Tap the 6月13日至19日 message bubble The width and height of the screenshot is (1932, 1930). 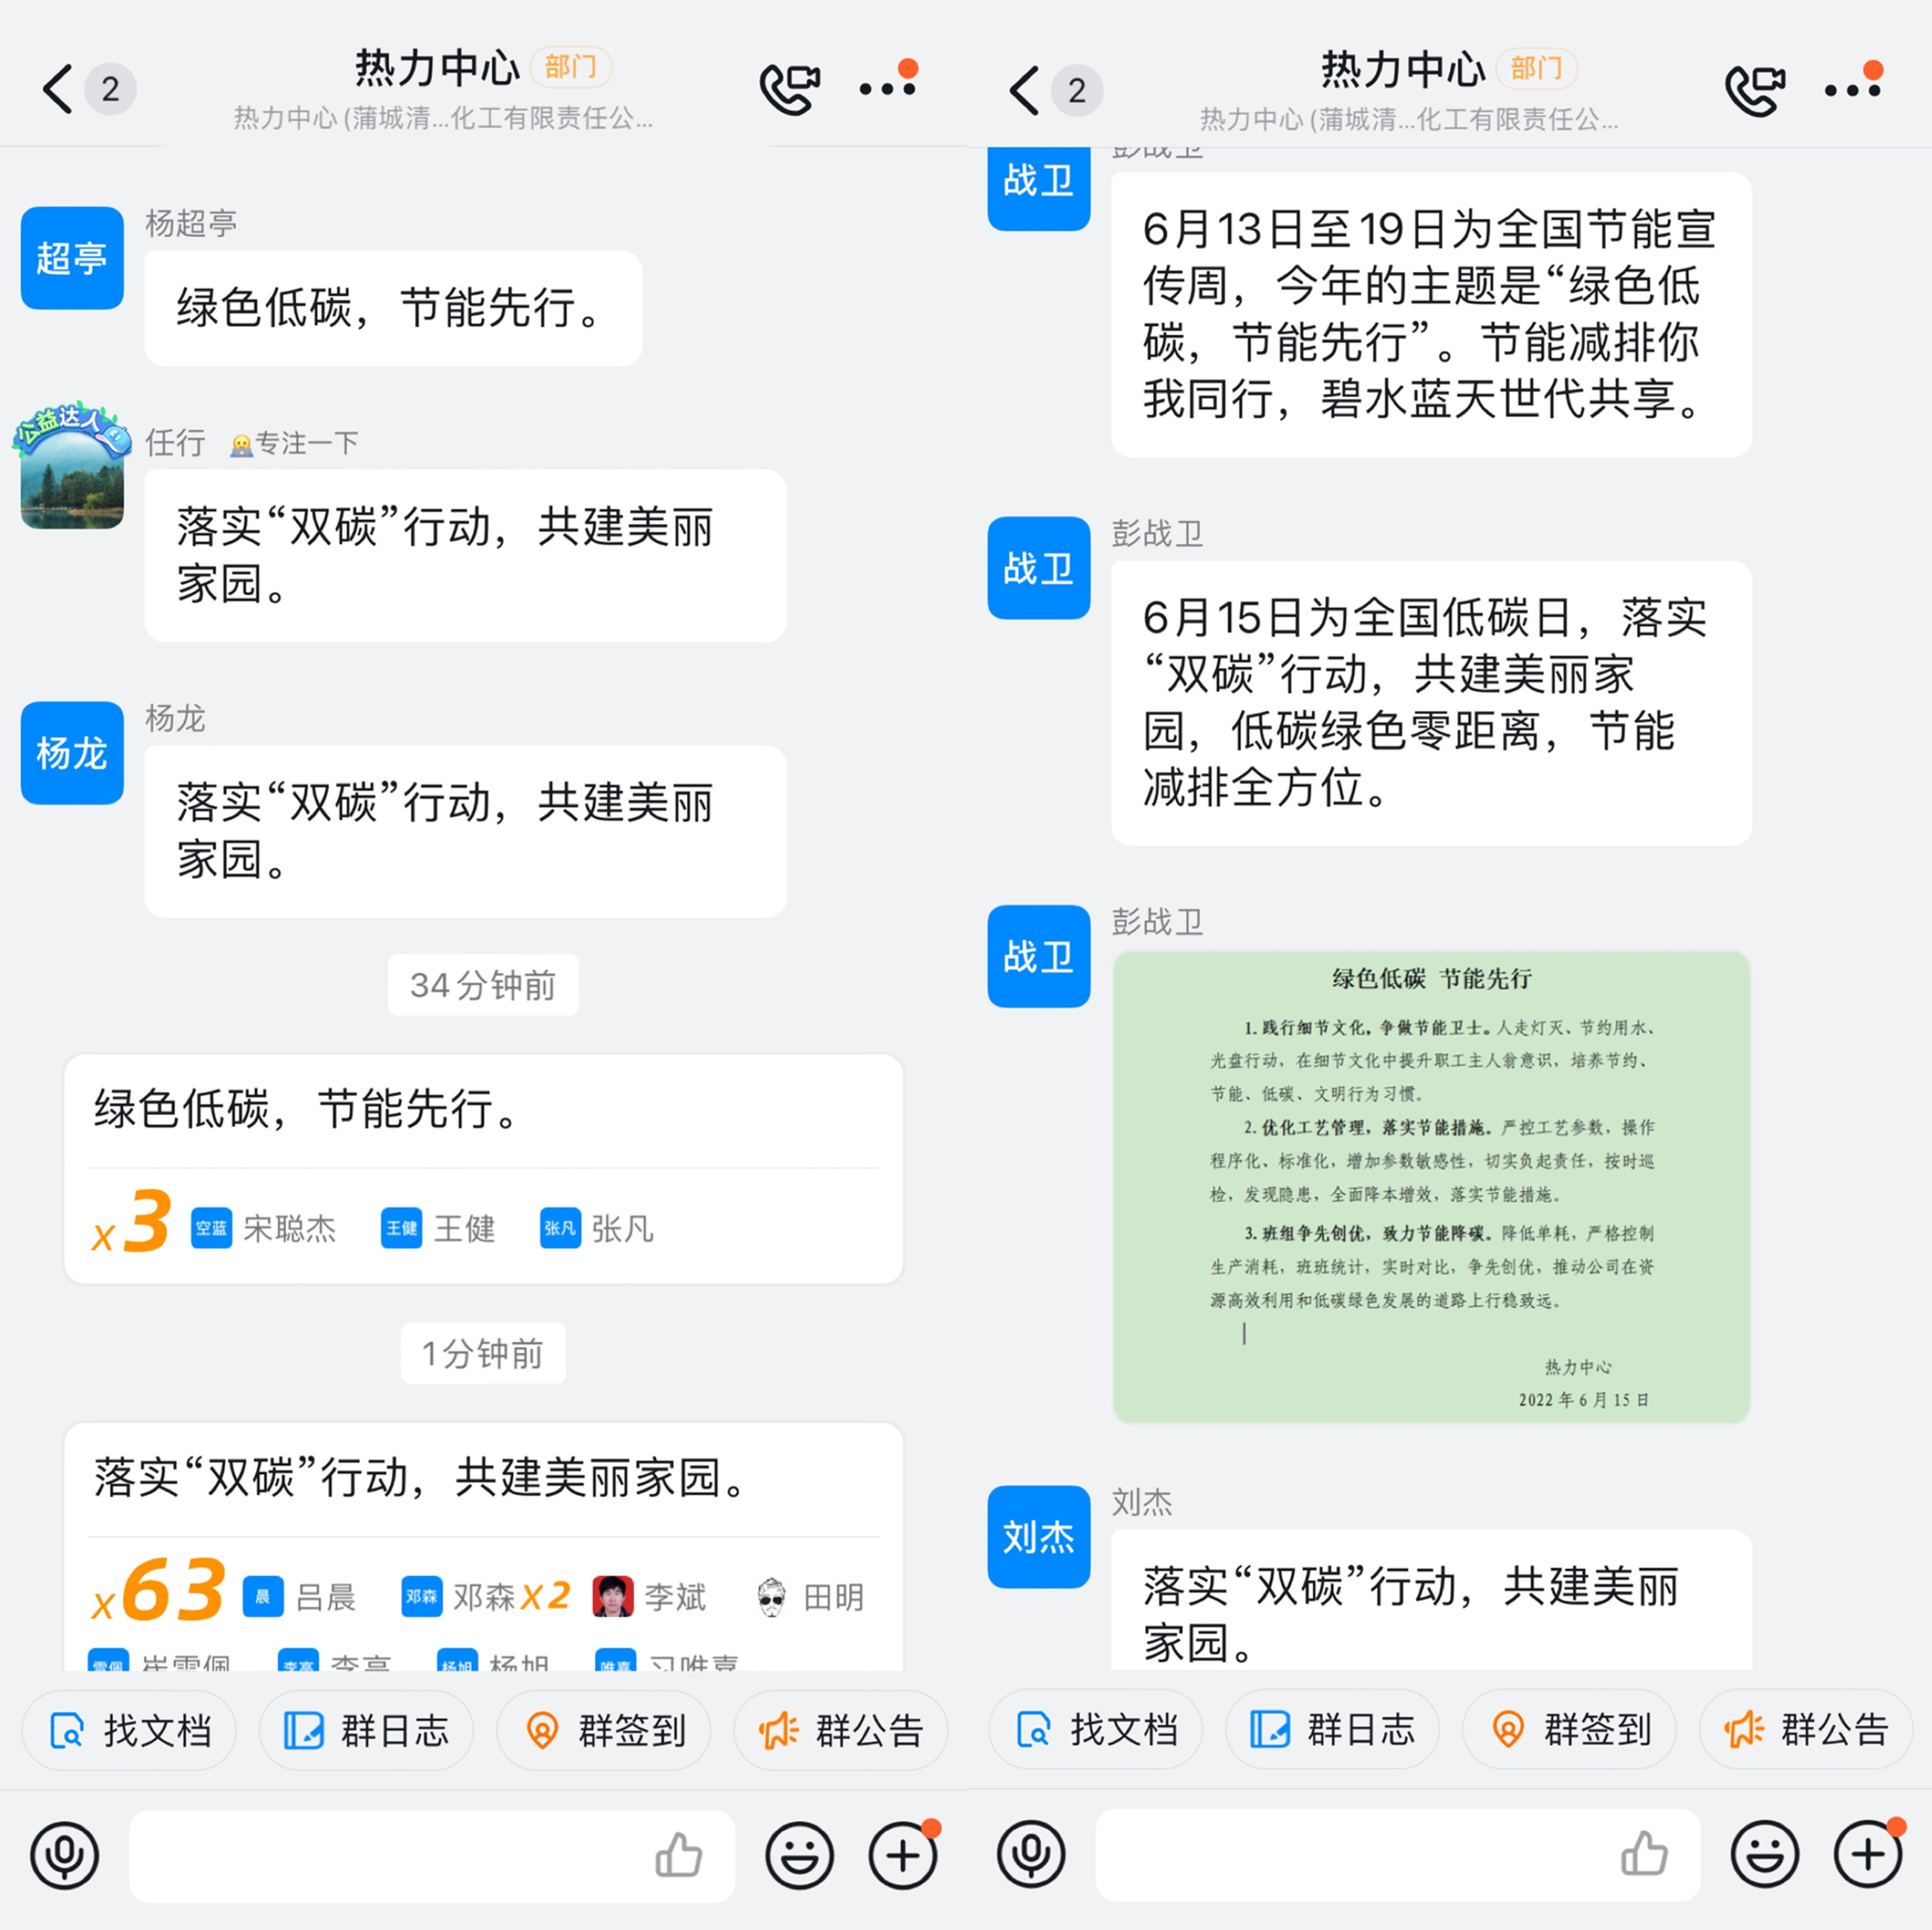pyautogui.click(x=1431, y=314)
